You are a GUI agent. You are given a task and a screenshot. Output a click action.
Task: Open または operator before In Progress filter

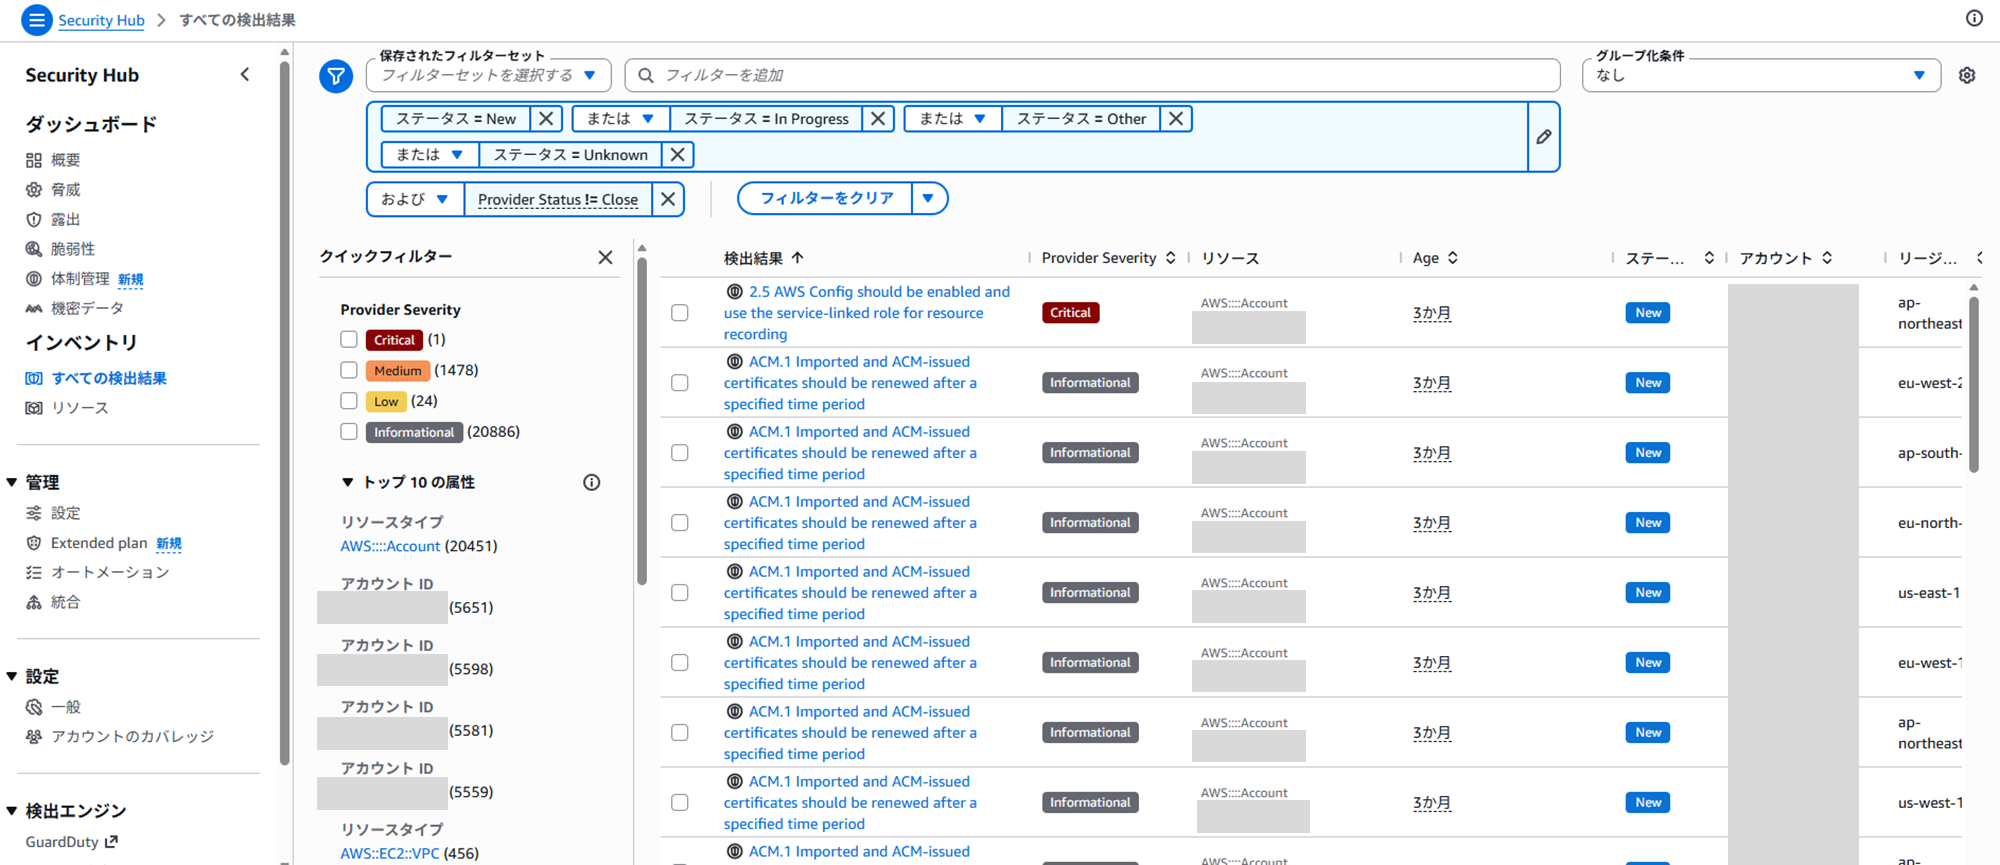[x=621, y=119]
